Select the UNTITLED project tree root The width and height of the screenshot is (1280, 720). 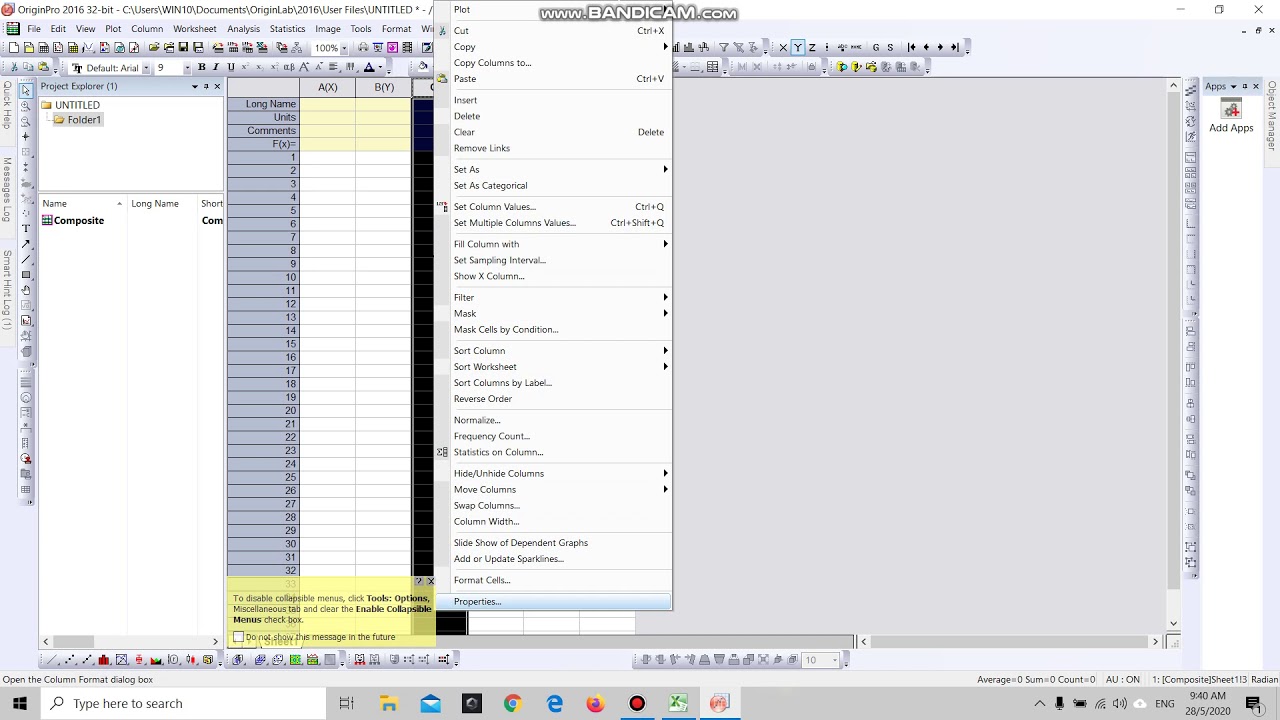(x=77, y=105)
